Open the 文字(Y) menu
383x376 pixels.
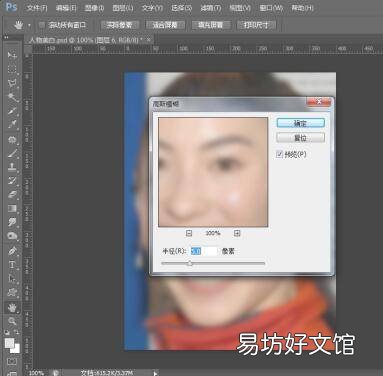(x=152, y=8)
